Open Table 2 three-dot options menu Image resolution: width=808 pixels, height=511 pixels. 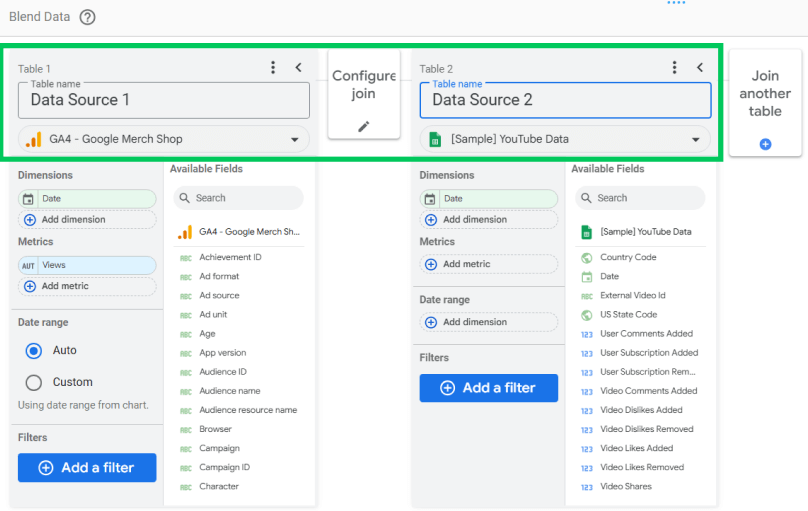click(675, 67)
